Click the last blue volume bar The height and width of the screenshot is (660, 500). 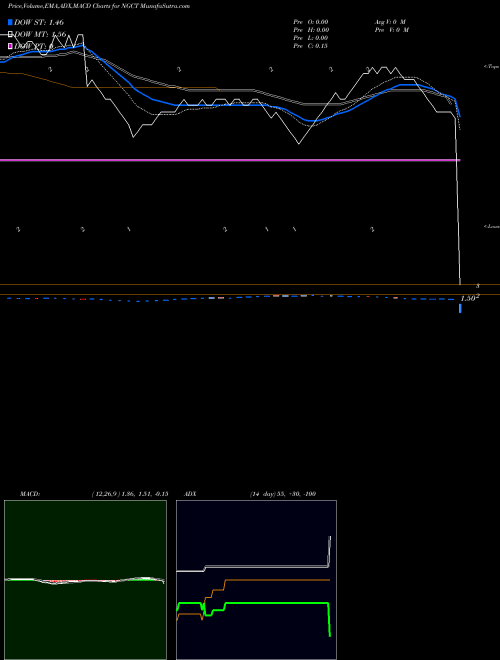[x=460, y=309]
